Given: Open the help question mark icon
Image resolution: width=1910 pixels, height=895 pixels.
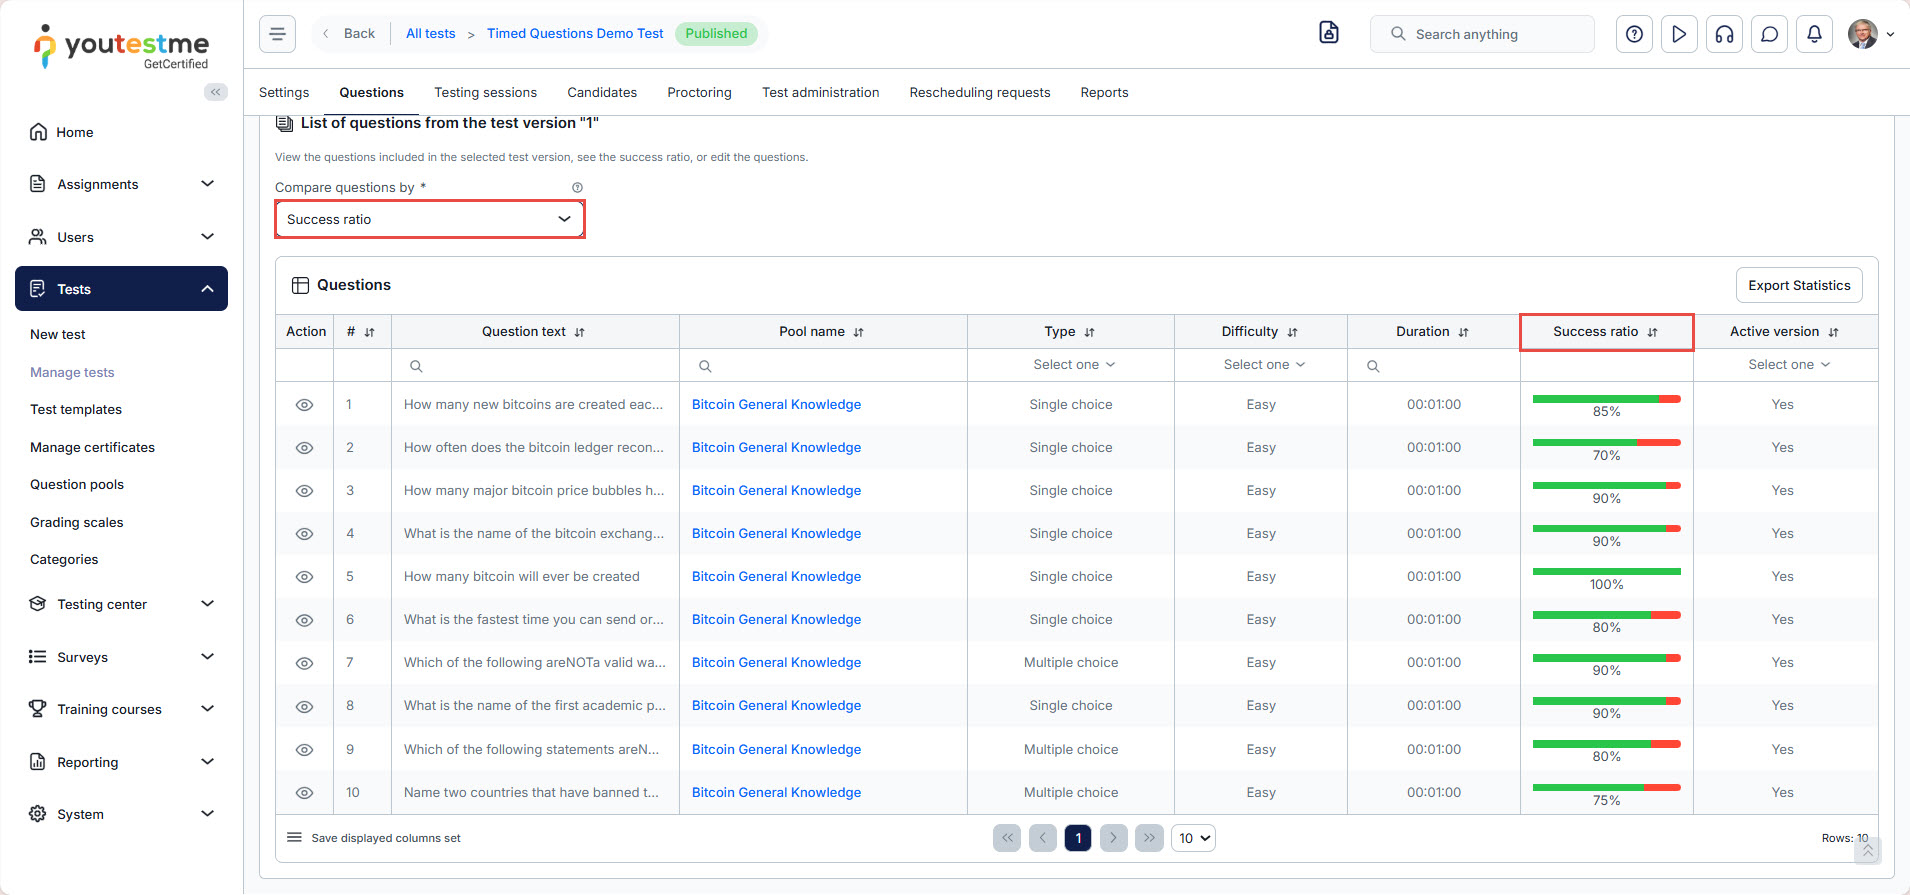Looking at the screenshot, I should click(1634, 34).
